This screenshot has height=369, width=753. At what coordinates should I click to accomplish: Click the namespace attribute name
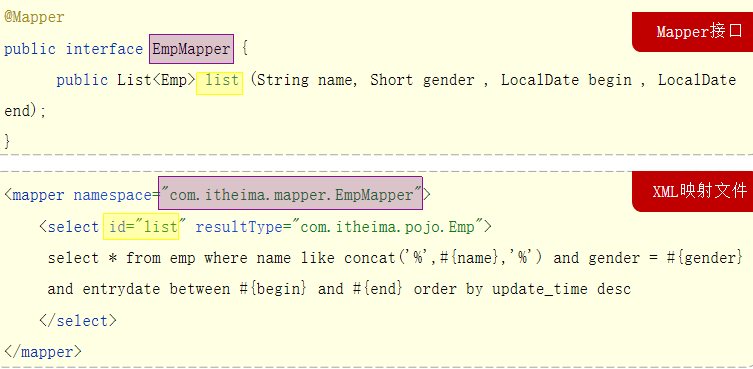(x=112, y=195)
